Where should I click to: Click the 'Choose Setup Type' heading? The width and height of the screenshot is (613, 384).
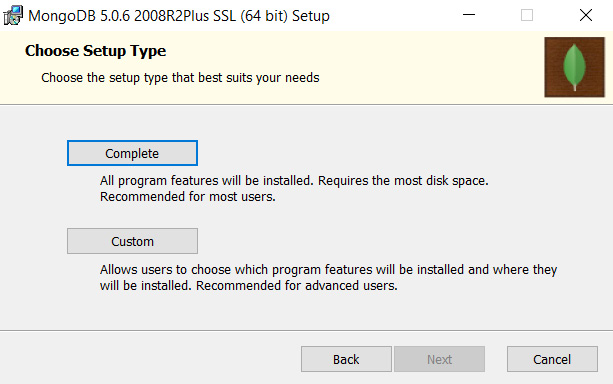(x=95, y=51)
